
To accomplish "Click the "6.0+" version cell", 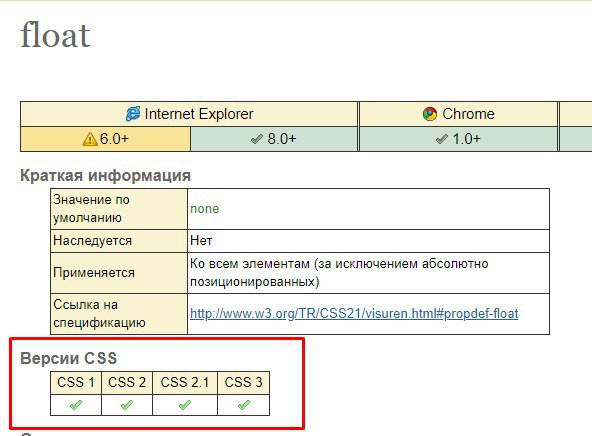I will point(105,139).
